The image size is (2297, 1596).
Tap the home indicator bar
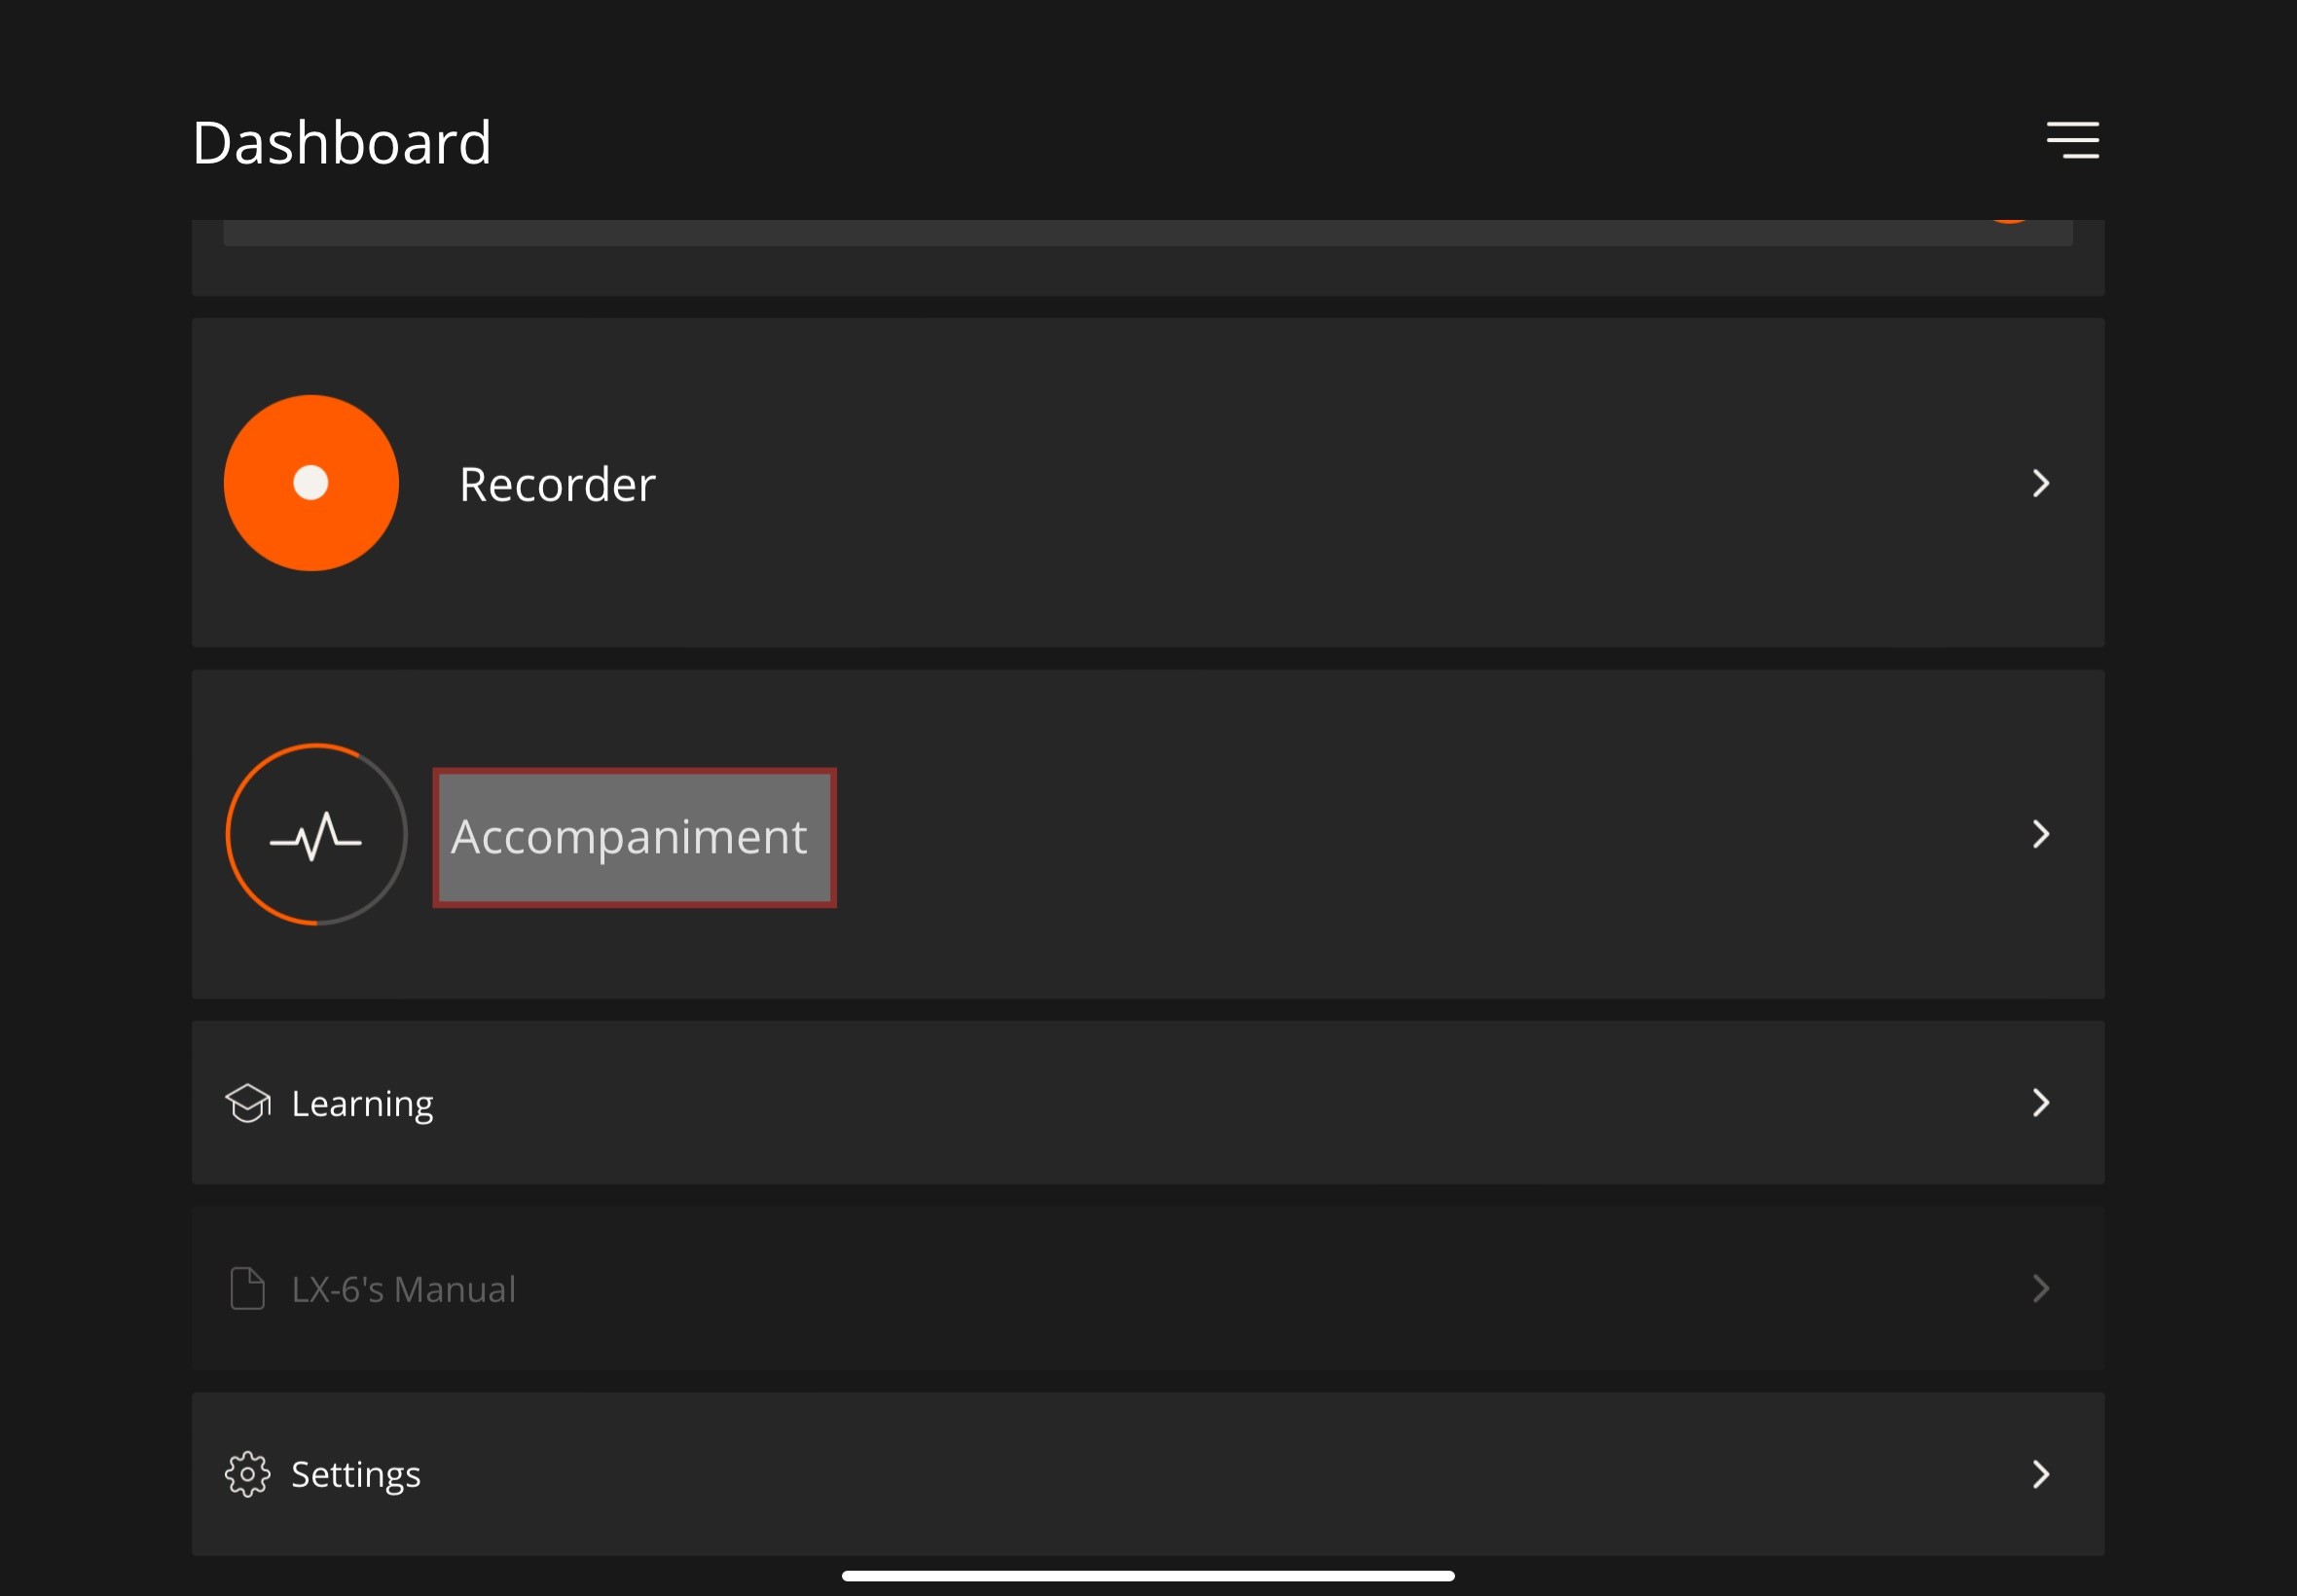(x=1148, y=1576)
